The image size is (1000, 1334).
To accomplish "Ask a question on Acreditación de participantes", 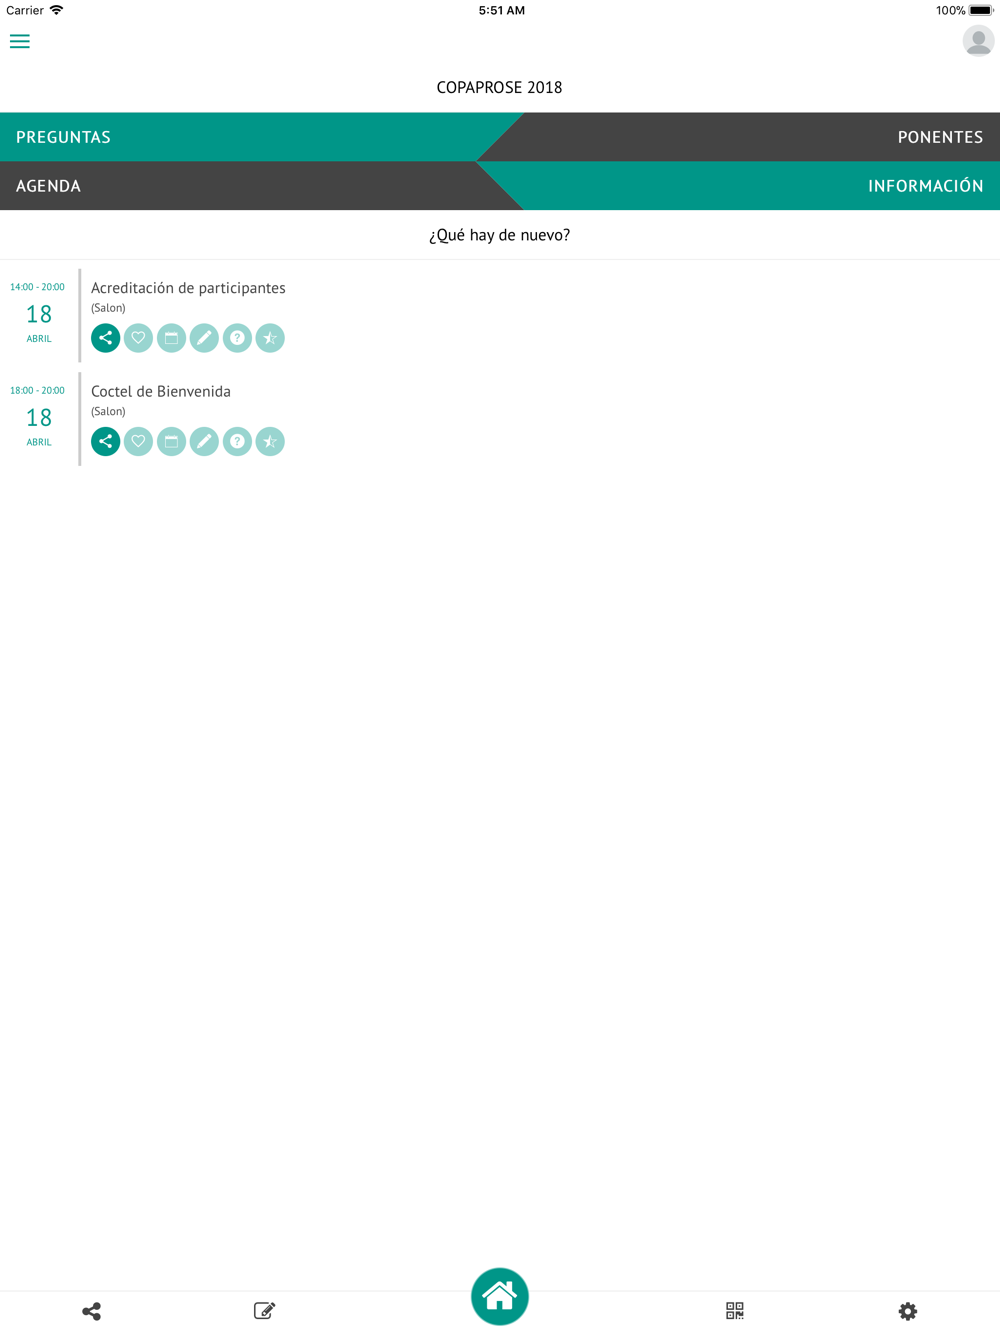I will [x=237, y=338].
